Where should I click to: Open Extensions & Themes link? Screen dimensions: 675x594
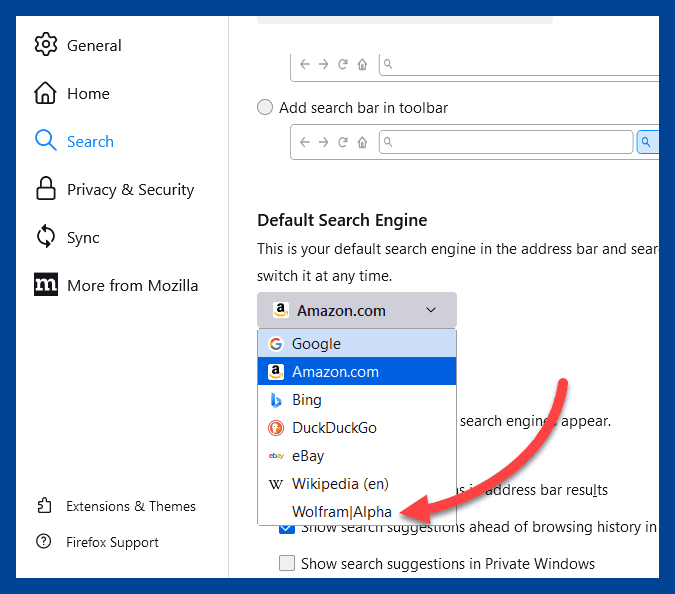(116, 506)
